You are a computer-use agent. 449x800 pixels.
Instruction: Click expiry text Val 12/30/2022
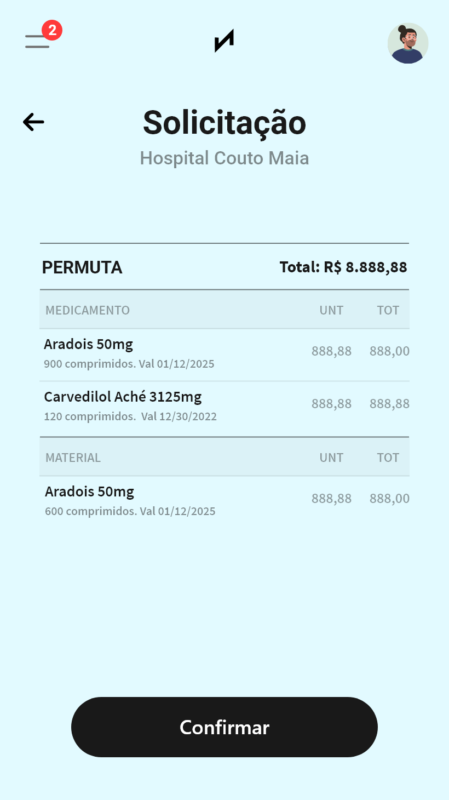point(179,416)
